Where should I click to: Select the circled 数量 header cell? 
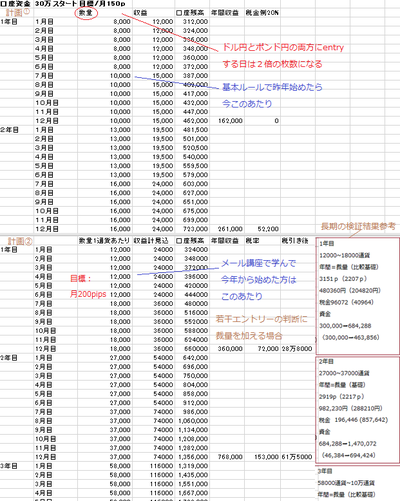pos(86,13)
